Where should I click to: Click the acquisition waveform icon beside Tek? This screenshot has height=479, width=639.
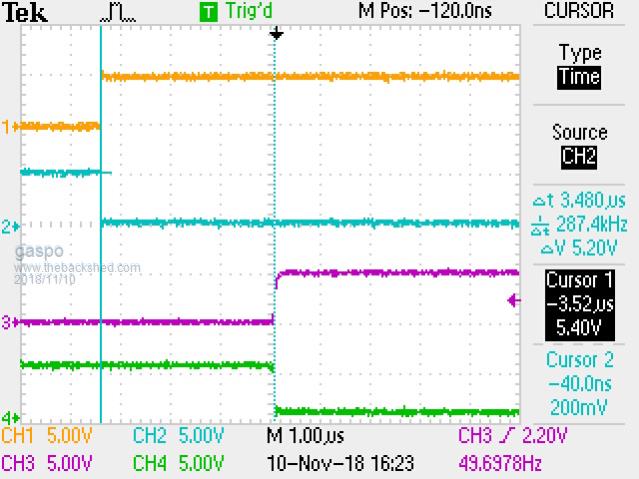pos(117,12)
